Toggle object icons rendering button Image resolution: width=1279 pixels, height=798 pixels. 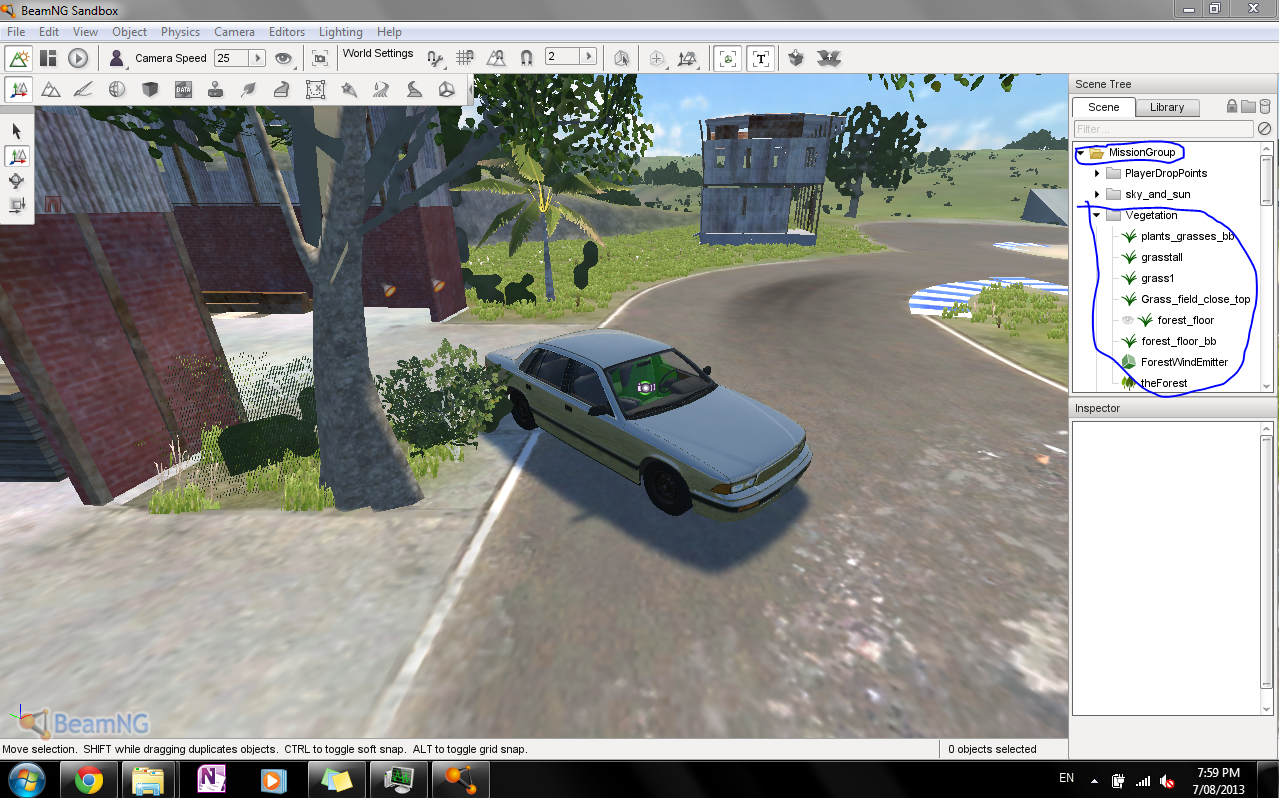click(x=729, y=58)
